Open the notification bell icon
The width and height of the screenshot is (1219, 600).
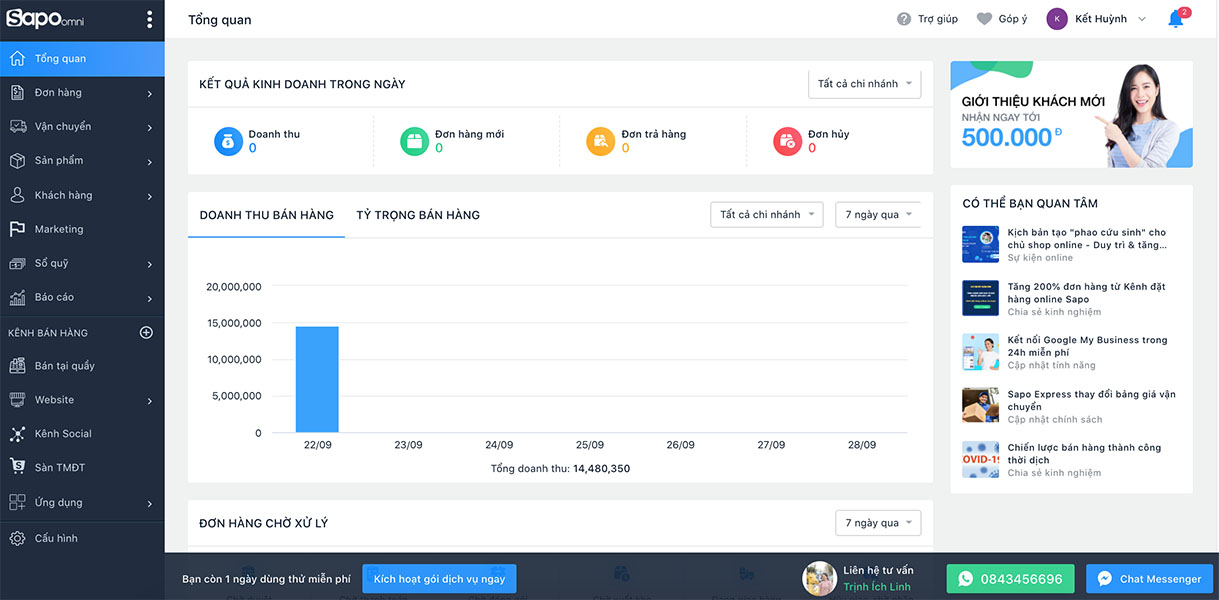(x=1175, y=19)
